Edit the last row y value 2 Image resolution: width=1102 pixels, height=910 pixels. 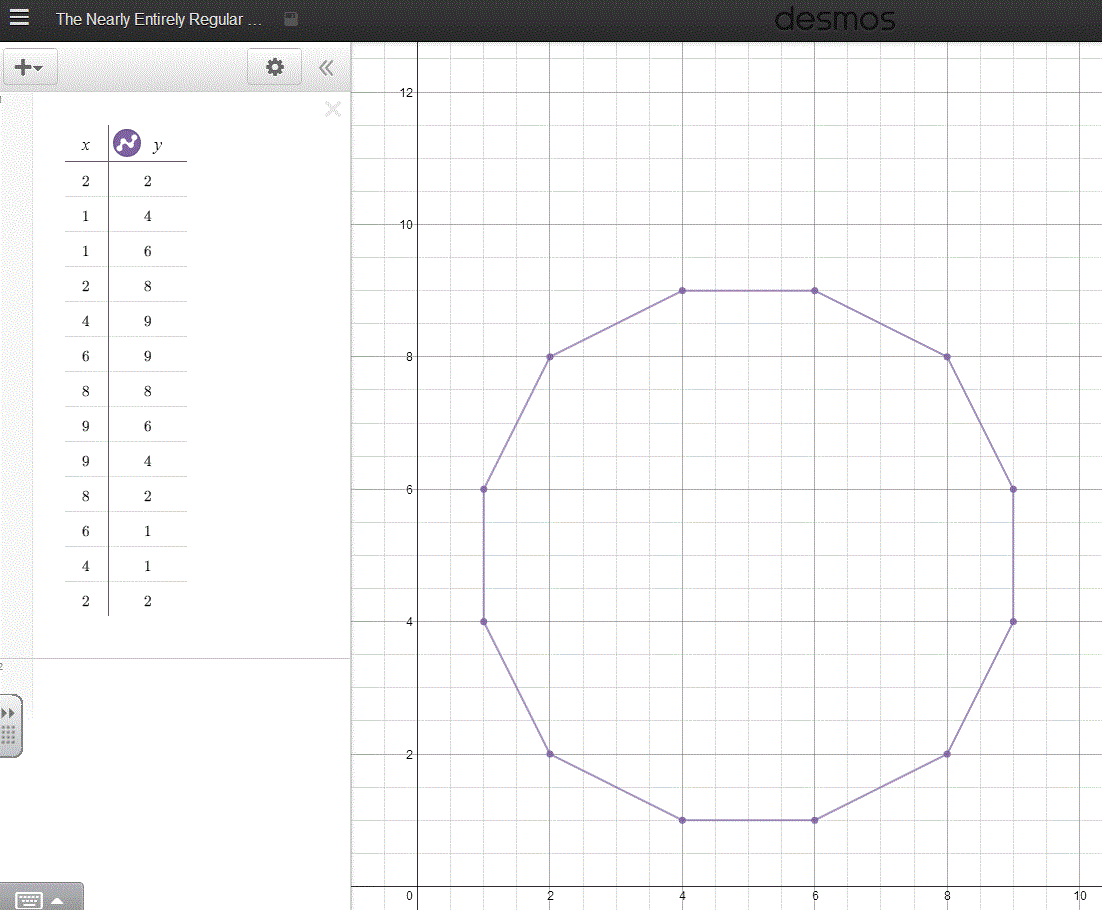tap(148, 602)
